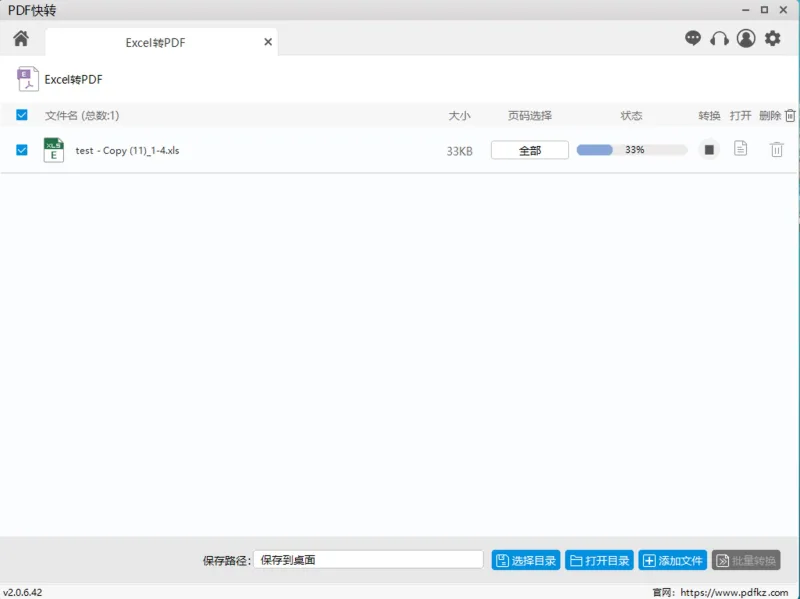Click the 文件名 (总数:1) column header

tap(82, 115)
